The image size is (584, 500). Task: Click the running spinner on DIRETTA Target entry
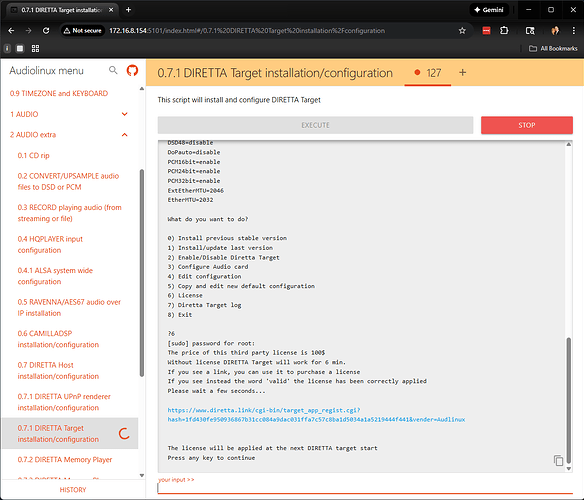tap(124, 433)
